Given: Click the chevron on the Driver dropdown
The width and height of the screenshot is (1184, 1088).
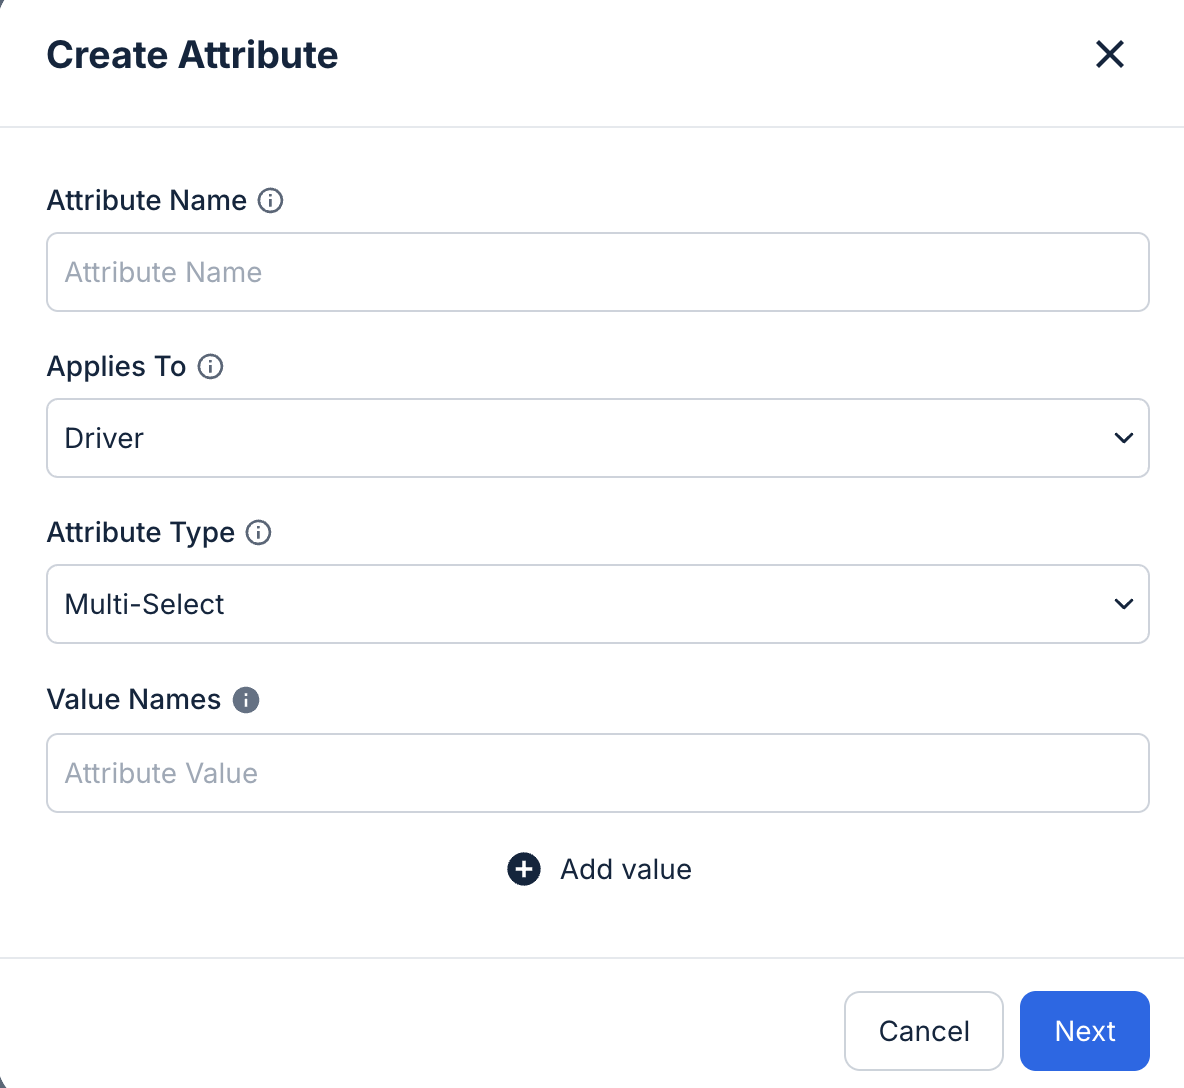Looking at the screenshot, I should point(1123,438).
